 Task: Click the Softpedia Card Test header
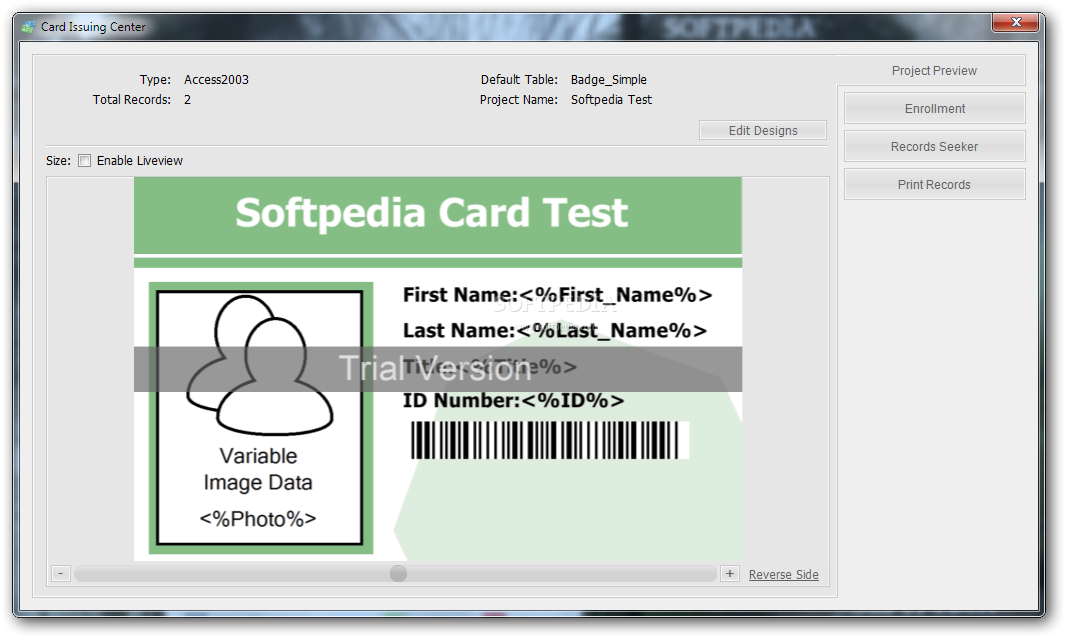click(x=431, y=213)
